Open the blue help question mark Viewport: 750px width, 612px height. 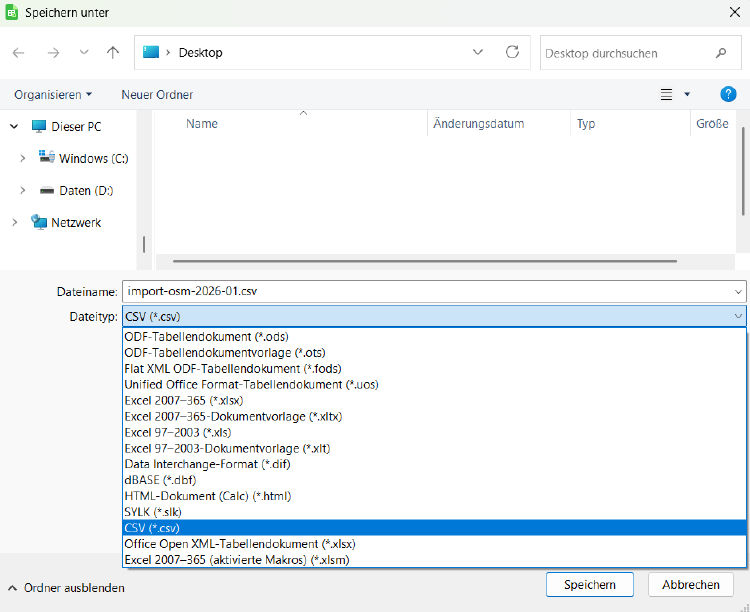pyautogui.click(x=728, y=94)
